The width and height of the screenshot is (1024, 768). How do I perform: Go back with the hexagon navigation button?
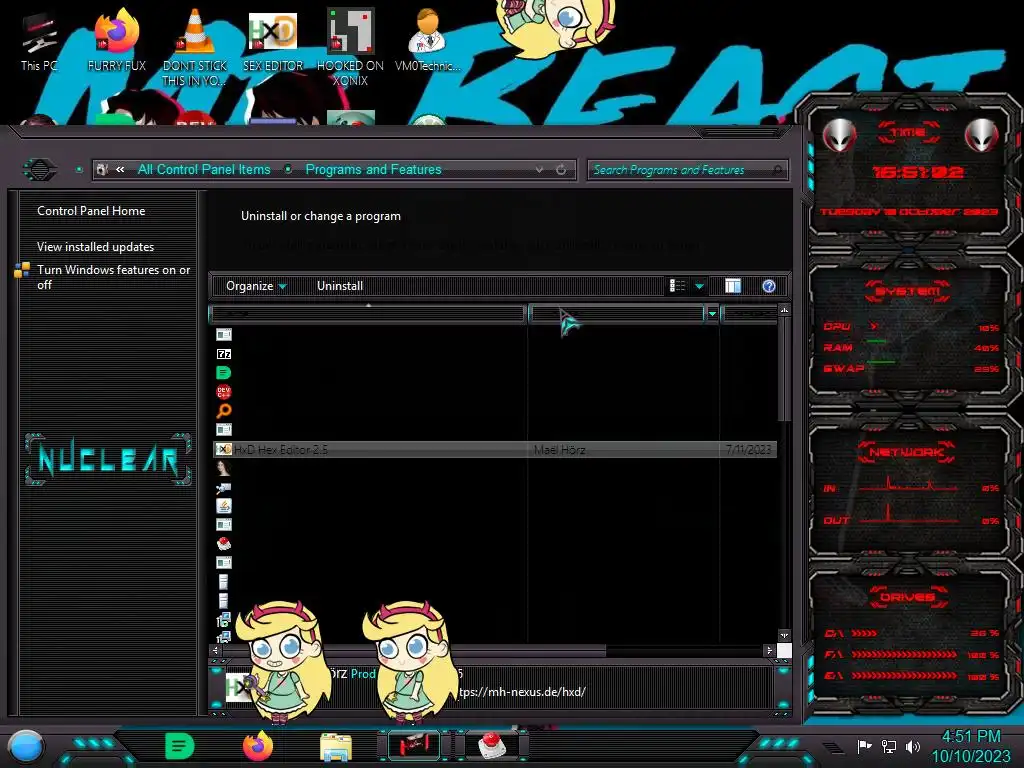pyautogui.click(x=40, y=170)
